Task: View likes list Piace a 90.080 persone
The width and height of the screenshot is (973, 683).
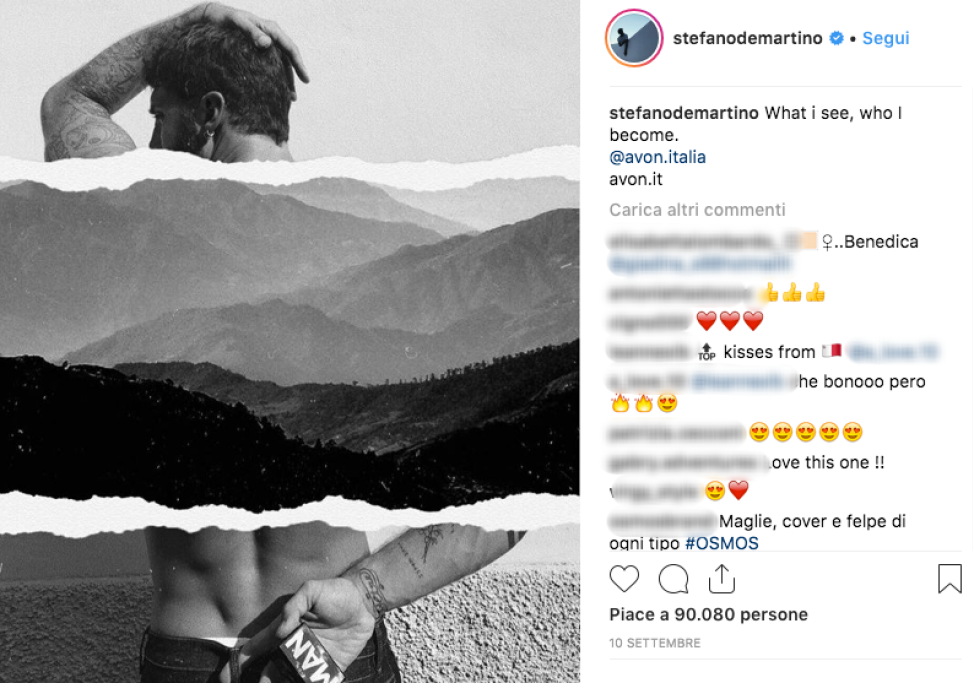Action: [708, 614]
